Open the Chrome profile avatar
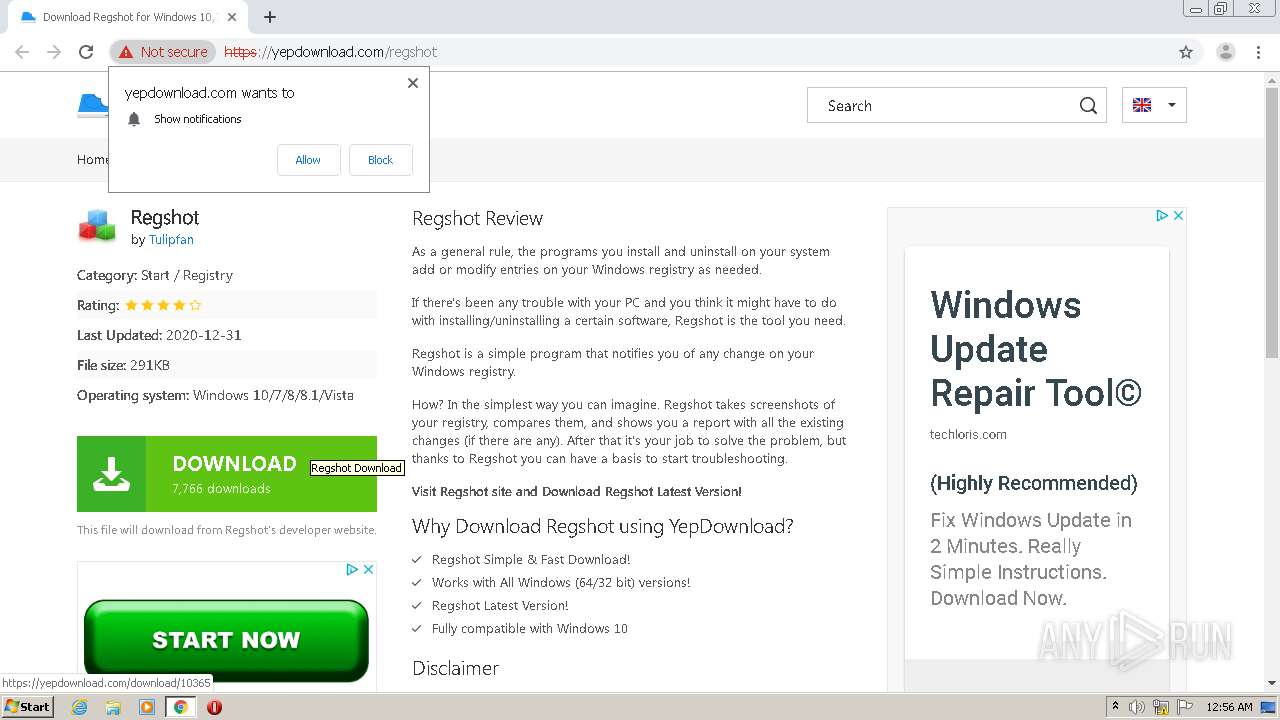The width and height of the screenshot is (1280, 720). (x=1225, y=52)
